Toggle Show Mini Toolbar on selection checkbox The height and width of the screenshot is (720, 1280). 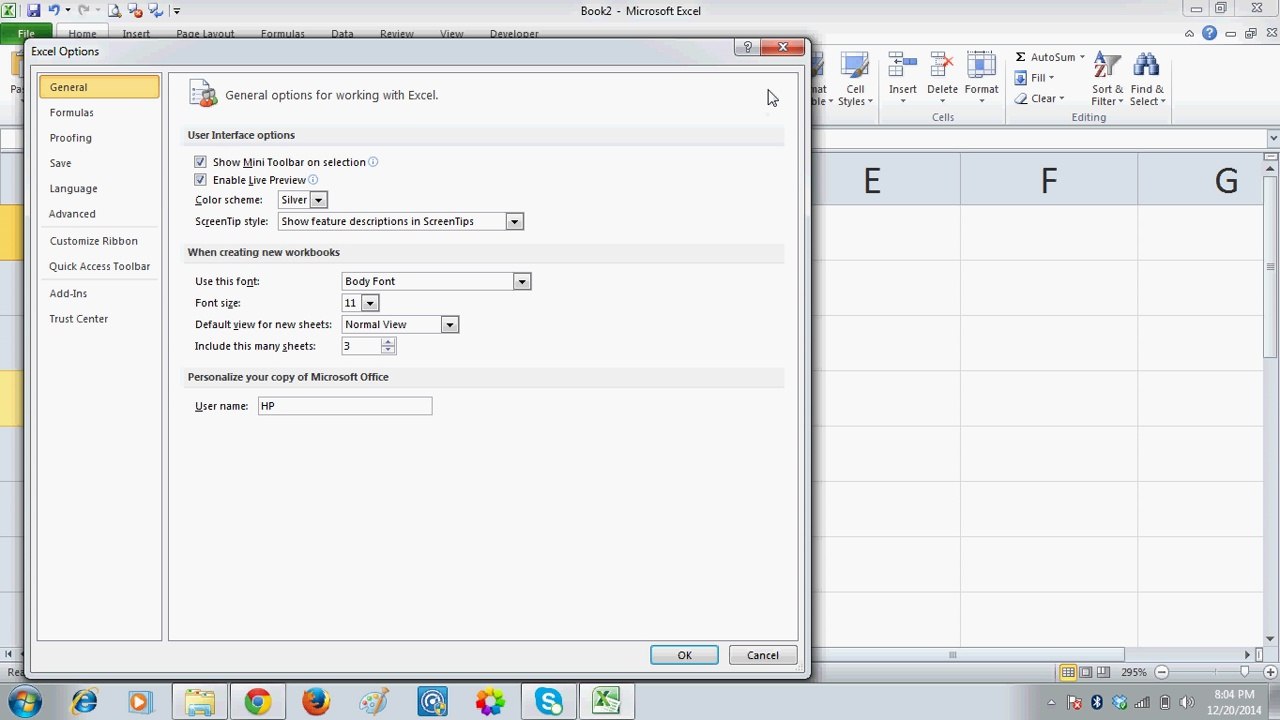[x=200, y=162]
